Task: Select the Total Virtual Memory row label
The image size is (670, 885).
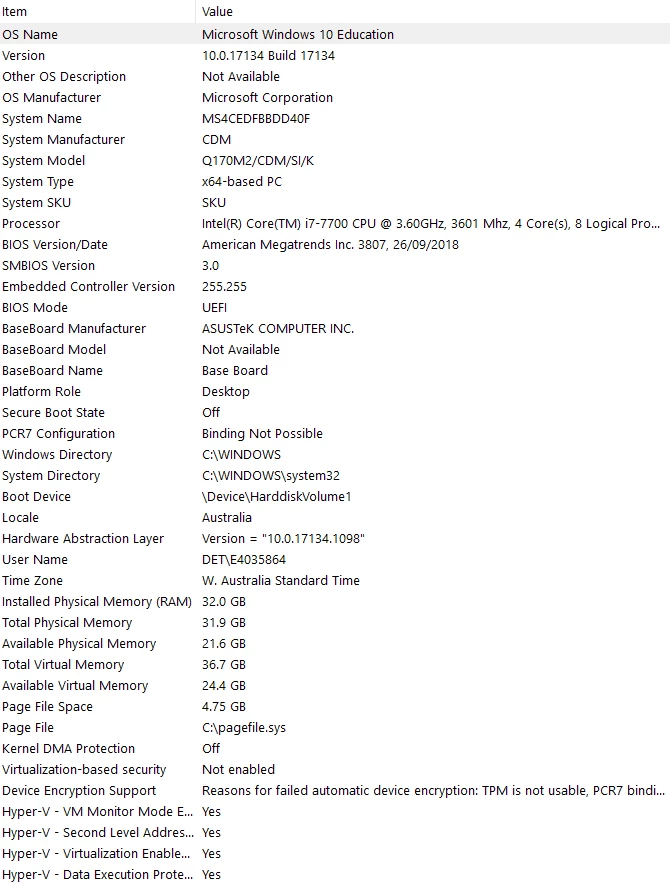Action: pyautogui.click(x=63, y=664)
